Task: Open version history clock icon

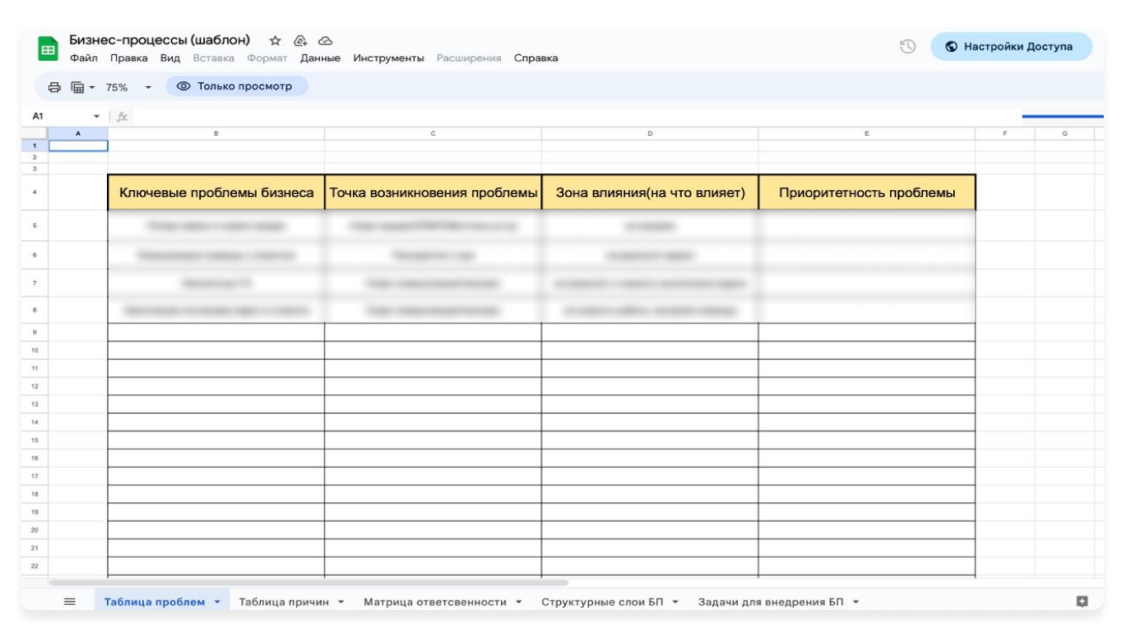Action: [x=908, y=47]
